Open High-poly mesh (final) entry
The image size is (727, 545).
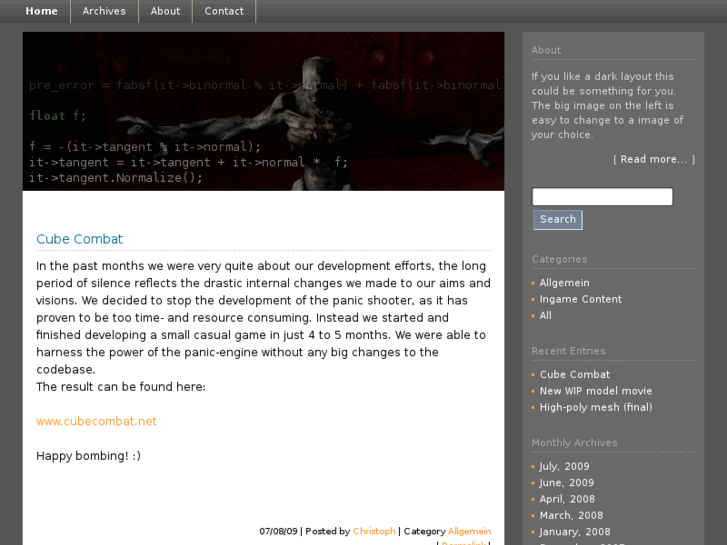point(596,407)
